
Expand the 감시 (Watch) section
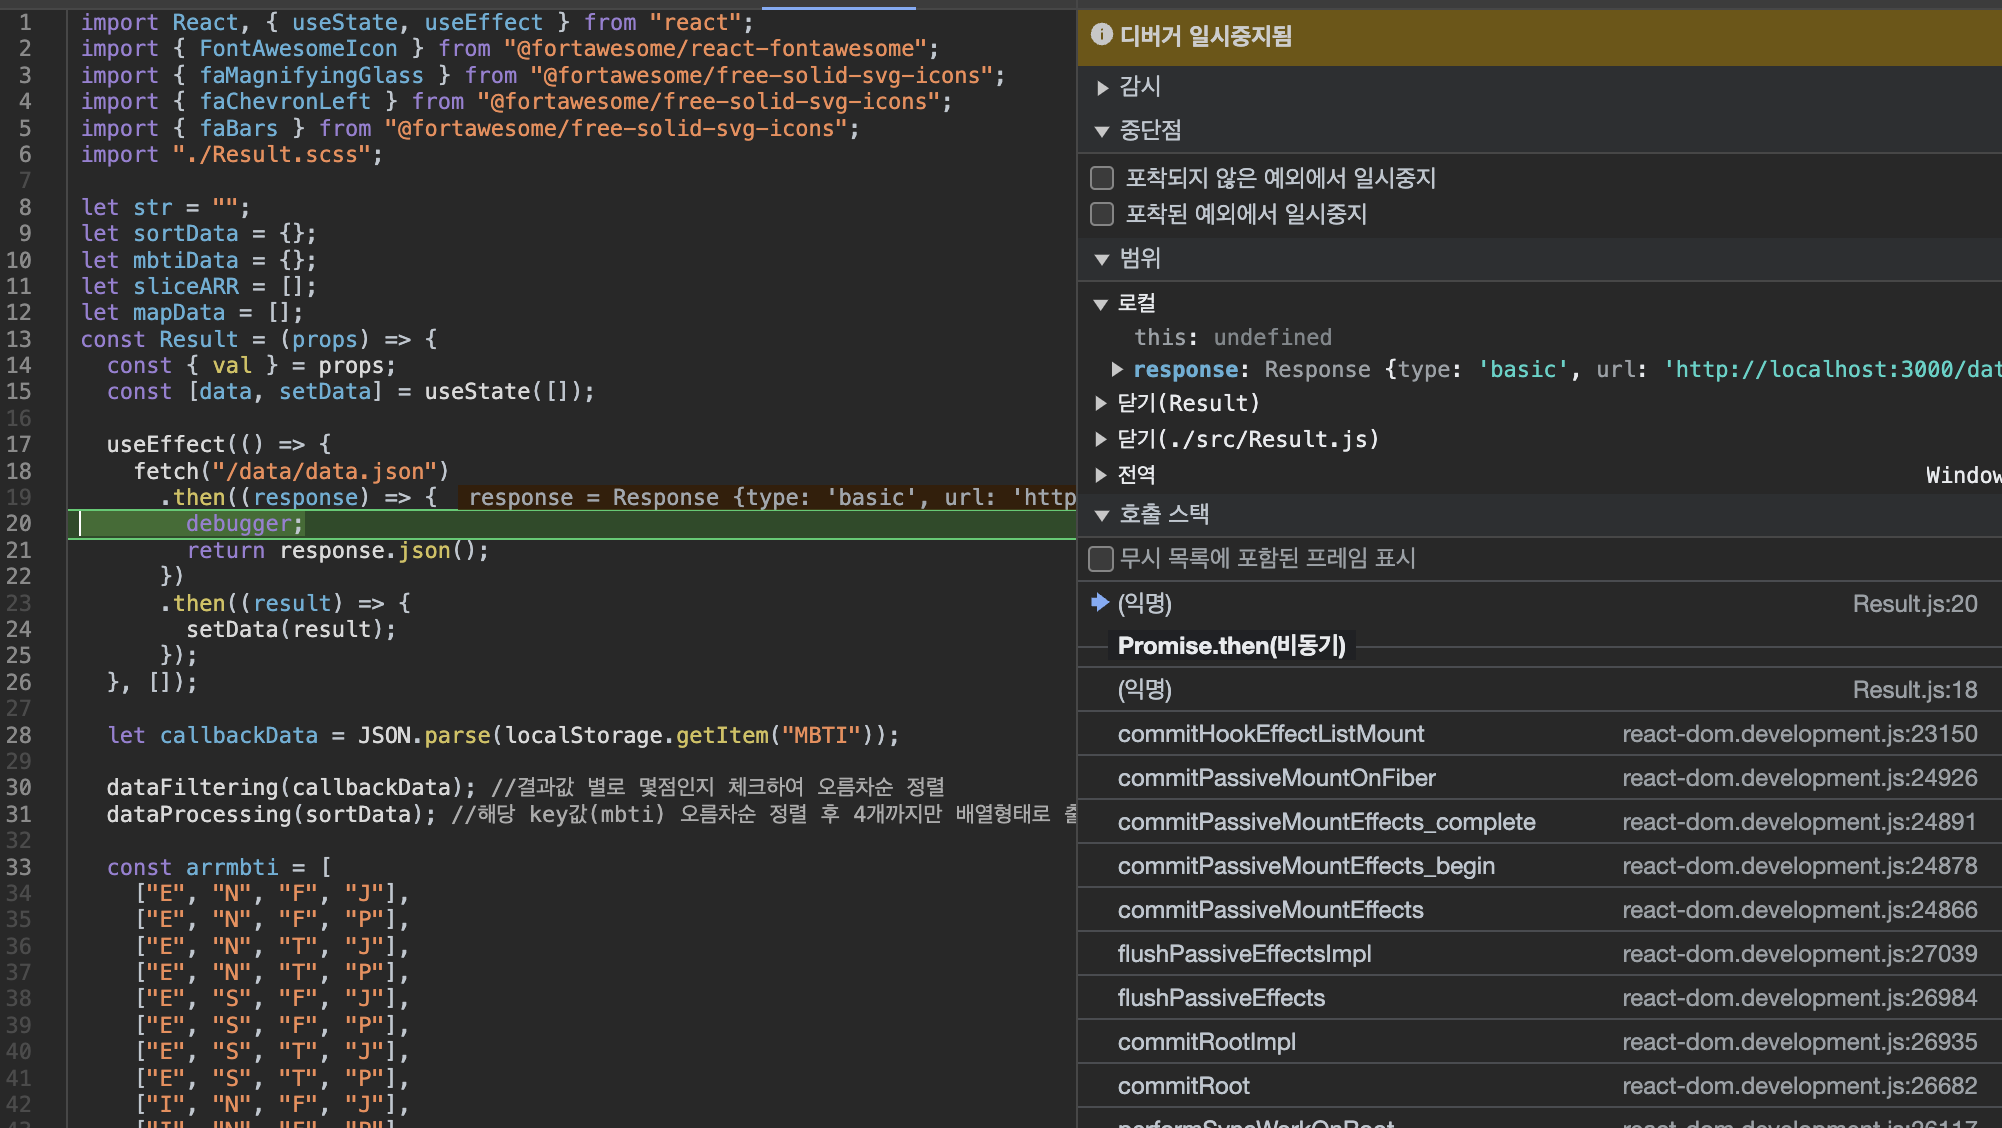(x=1102, y=87)
